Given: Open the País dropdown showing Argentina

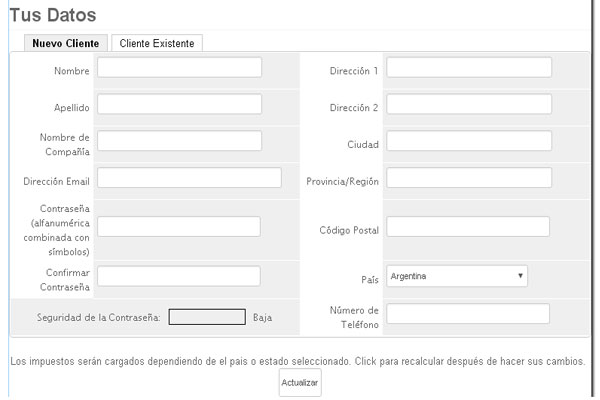Looking at the screenshot, I should click(457, 276).
